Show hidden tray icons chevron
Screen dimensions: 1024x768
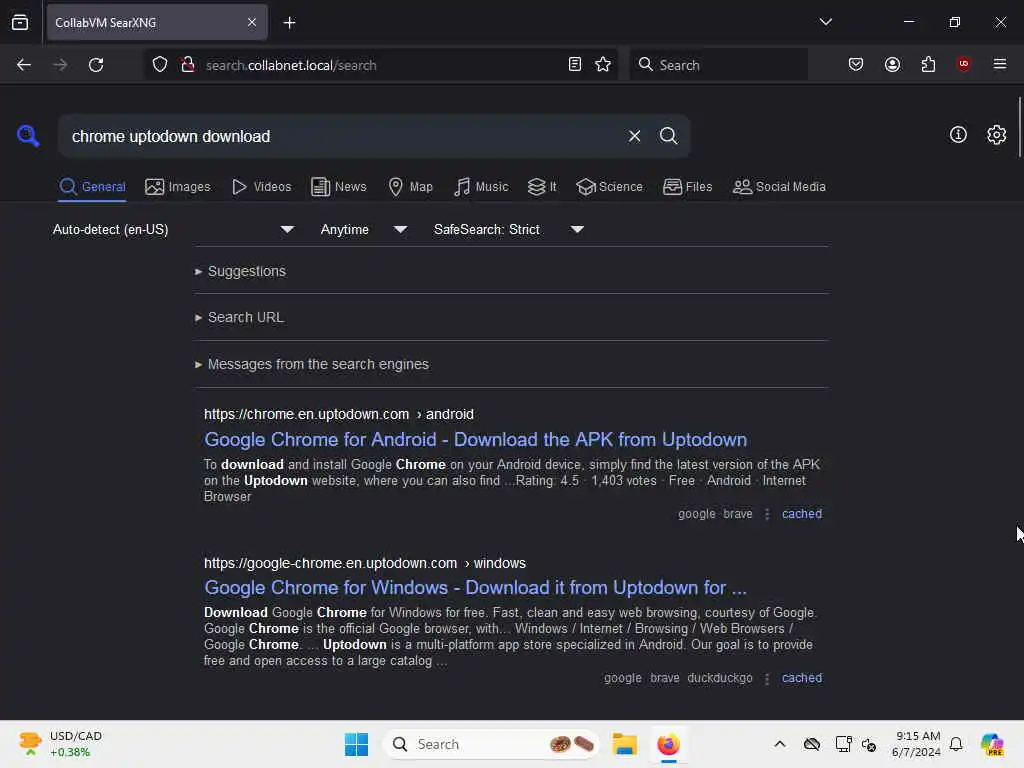click(780, 744)
